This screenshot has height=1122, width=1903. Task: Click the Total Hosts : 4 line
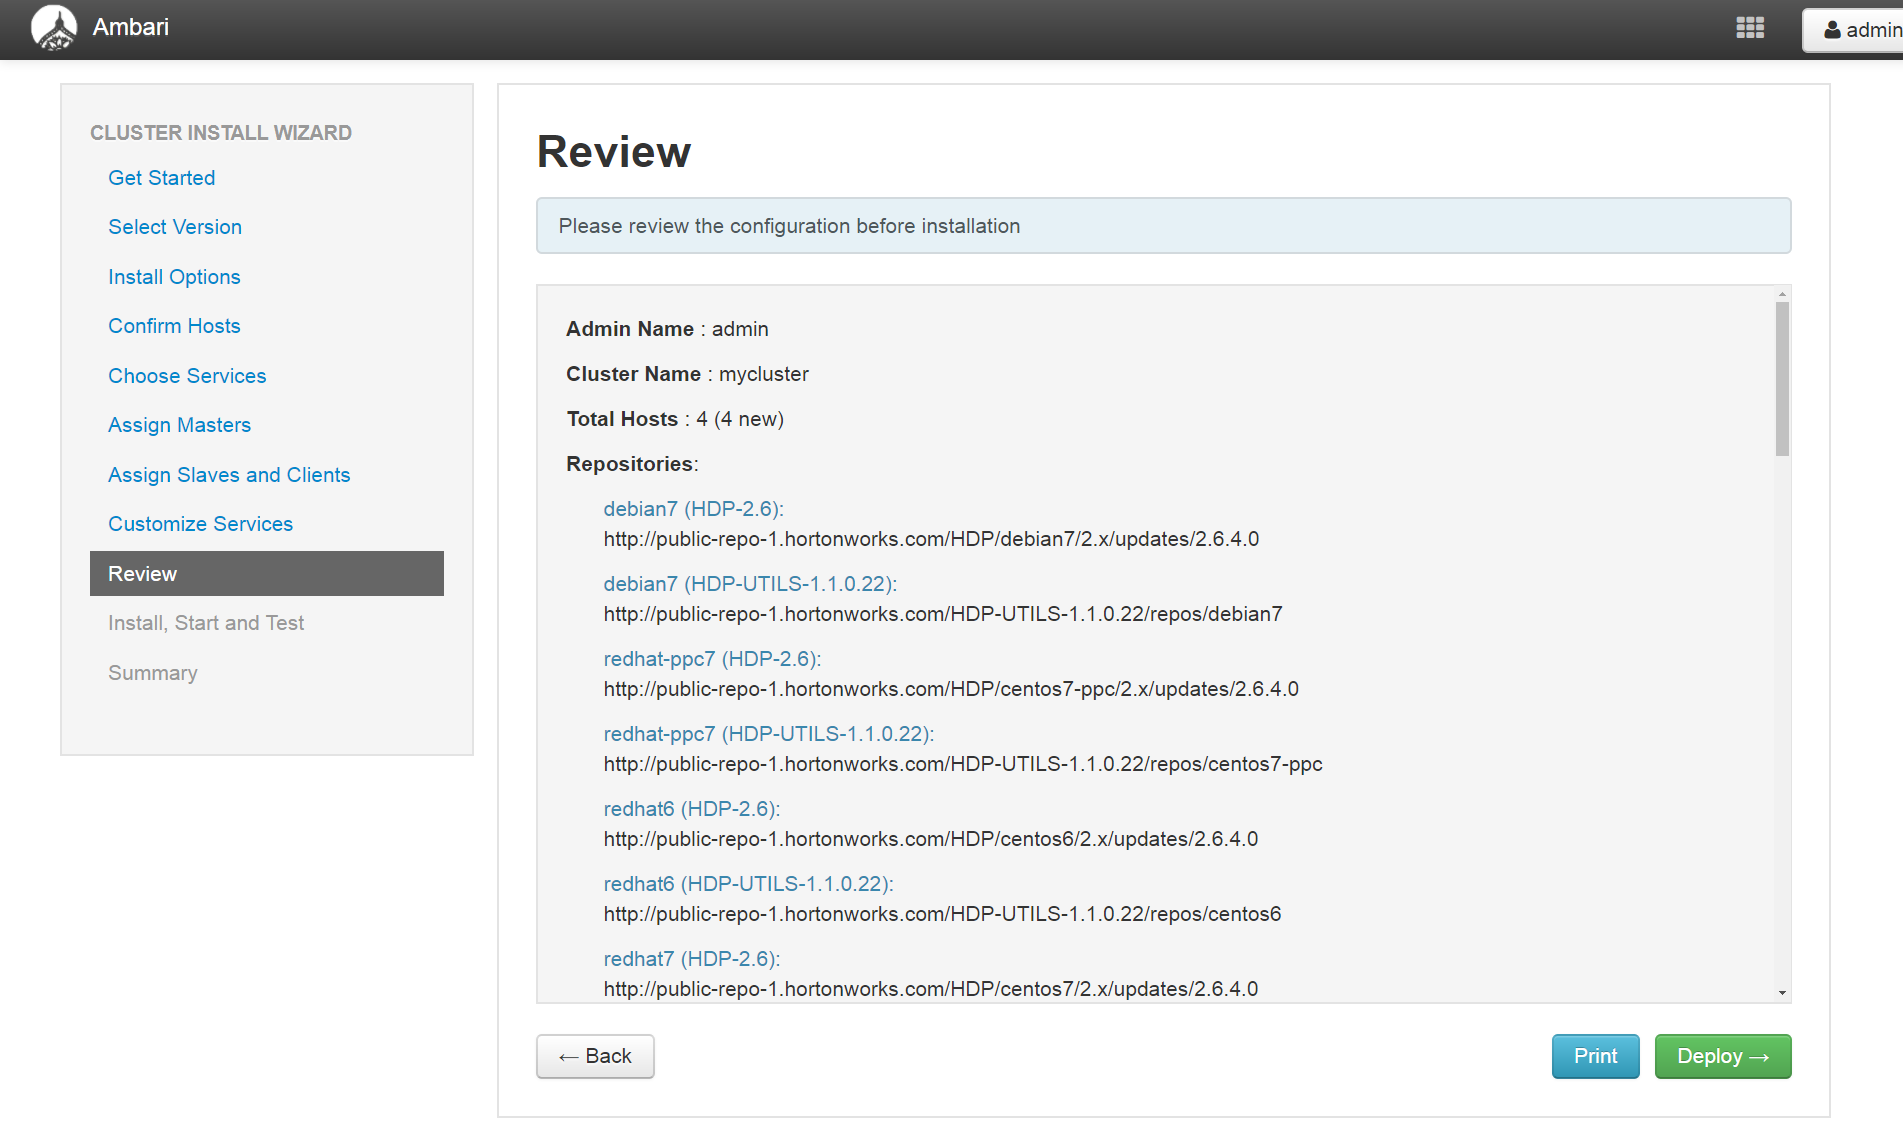(x=675, y=419)
